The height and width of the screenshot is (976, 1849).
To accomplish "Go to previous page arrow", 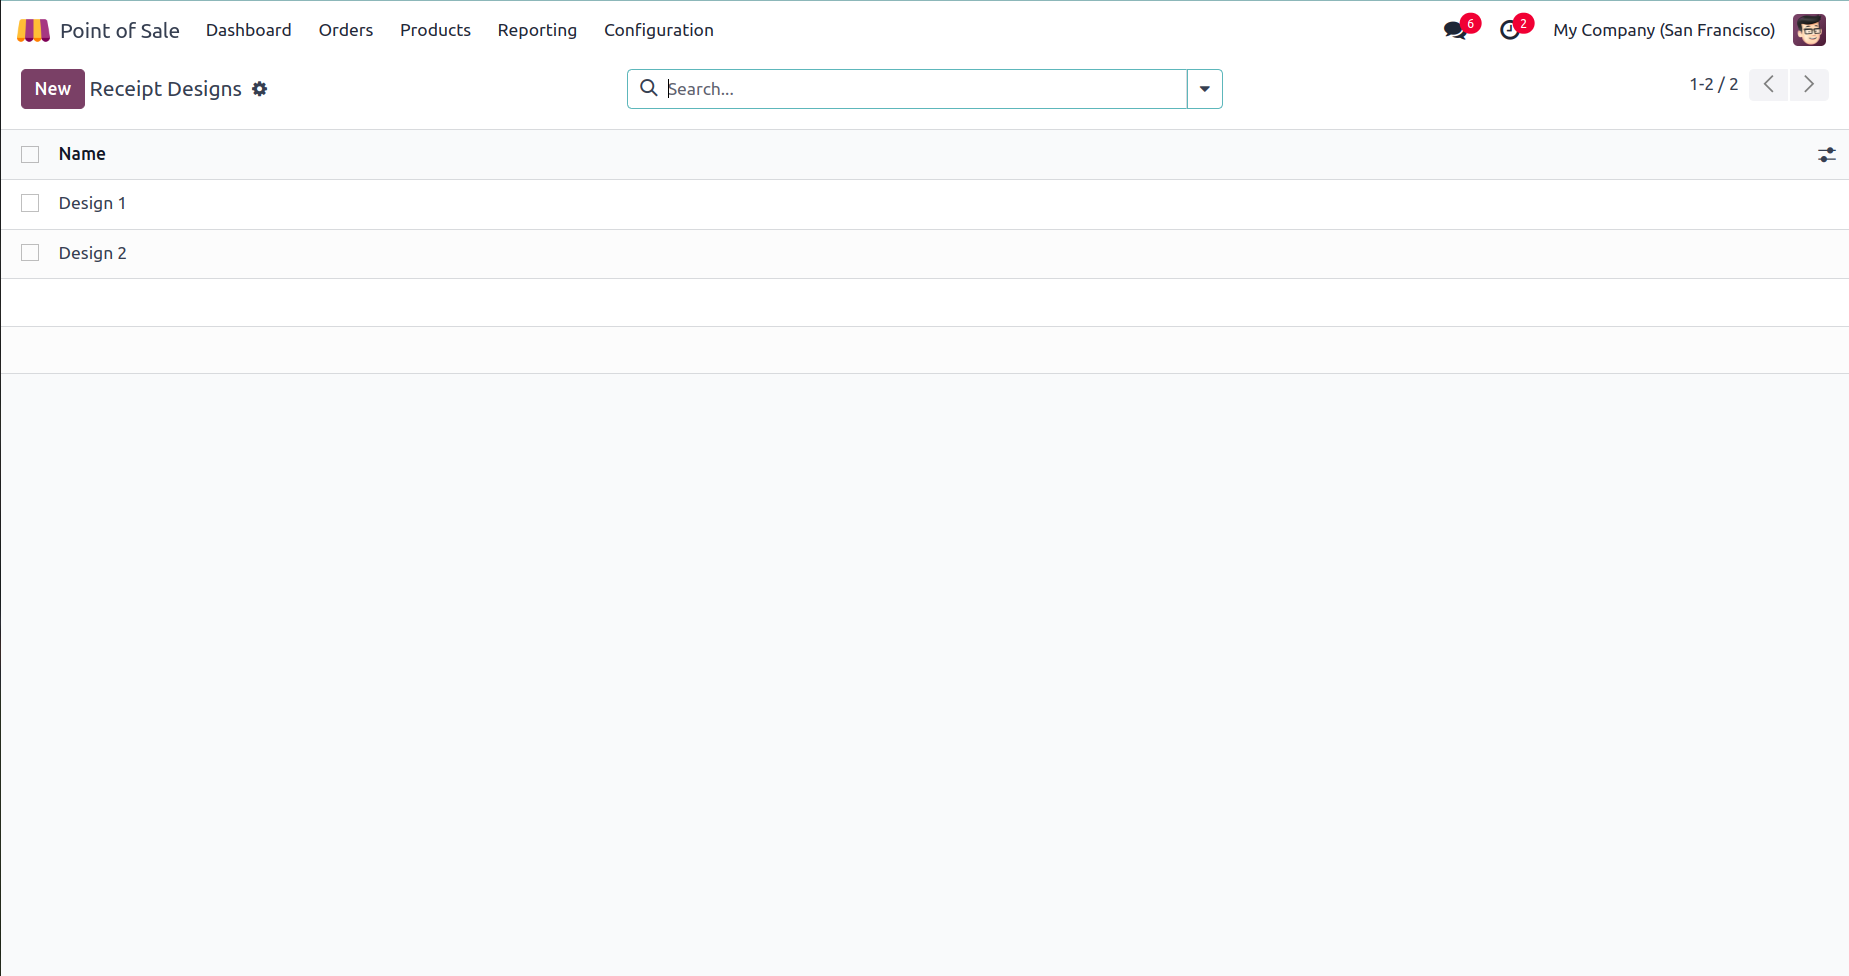I will (x=1768, y=84).
